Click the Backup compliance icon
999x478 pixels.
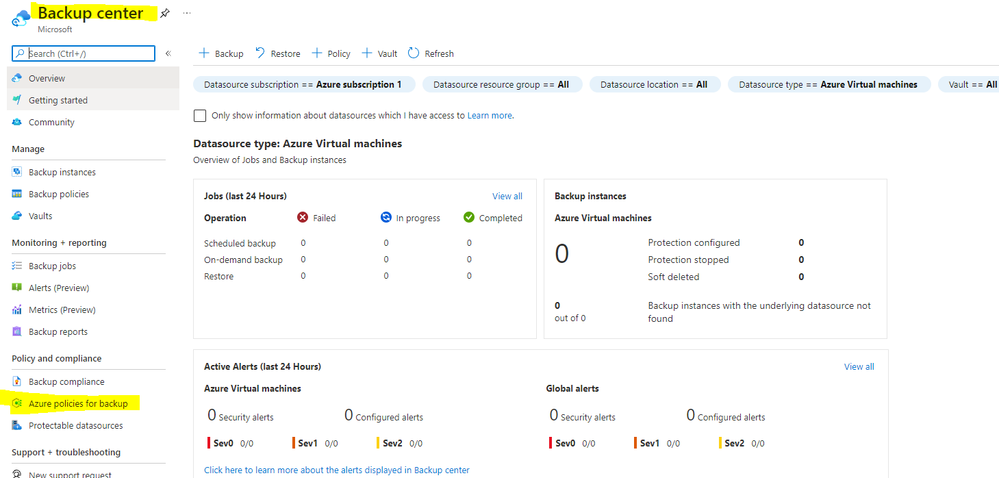(x=17, y=382)
